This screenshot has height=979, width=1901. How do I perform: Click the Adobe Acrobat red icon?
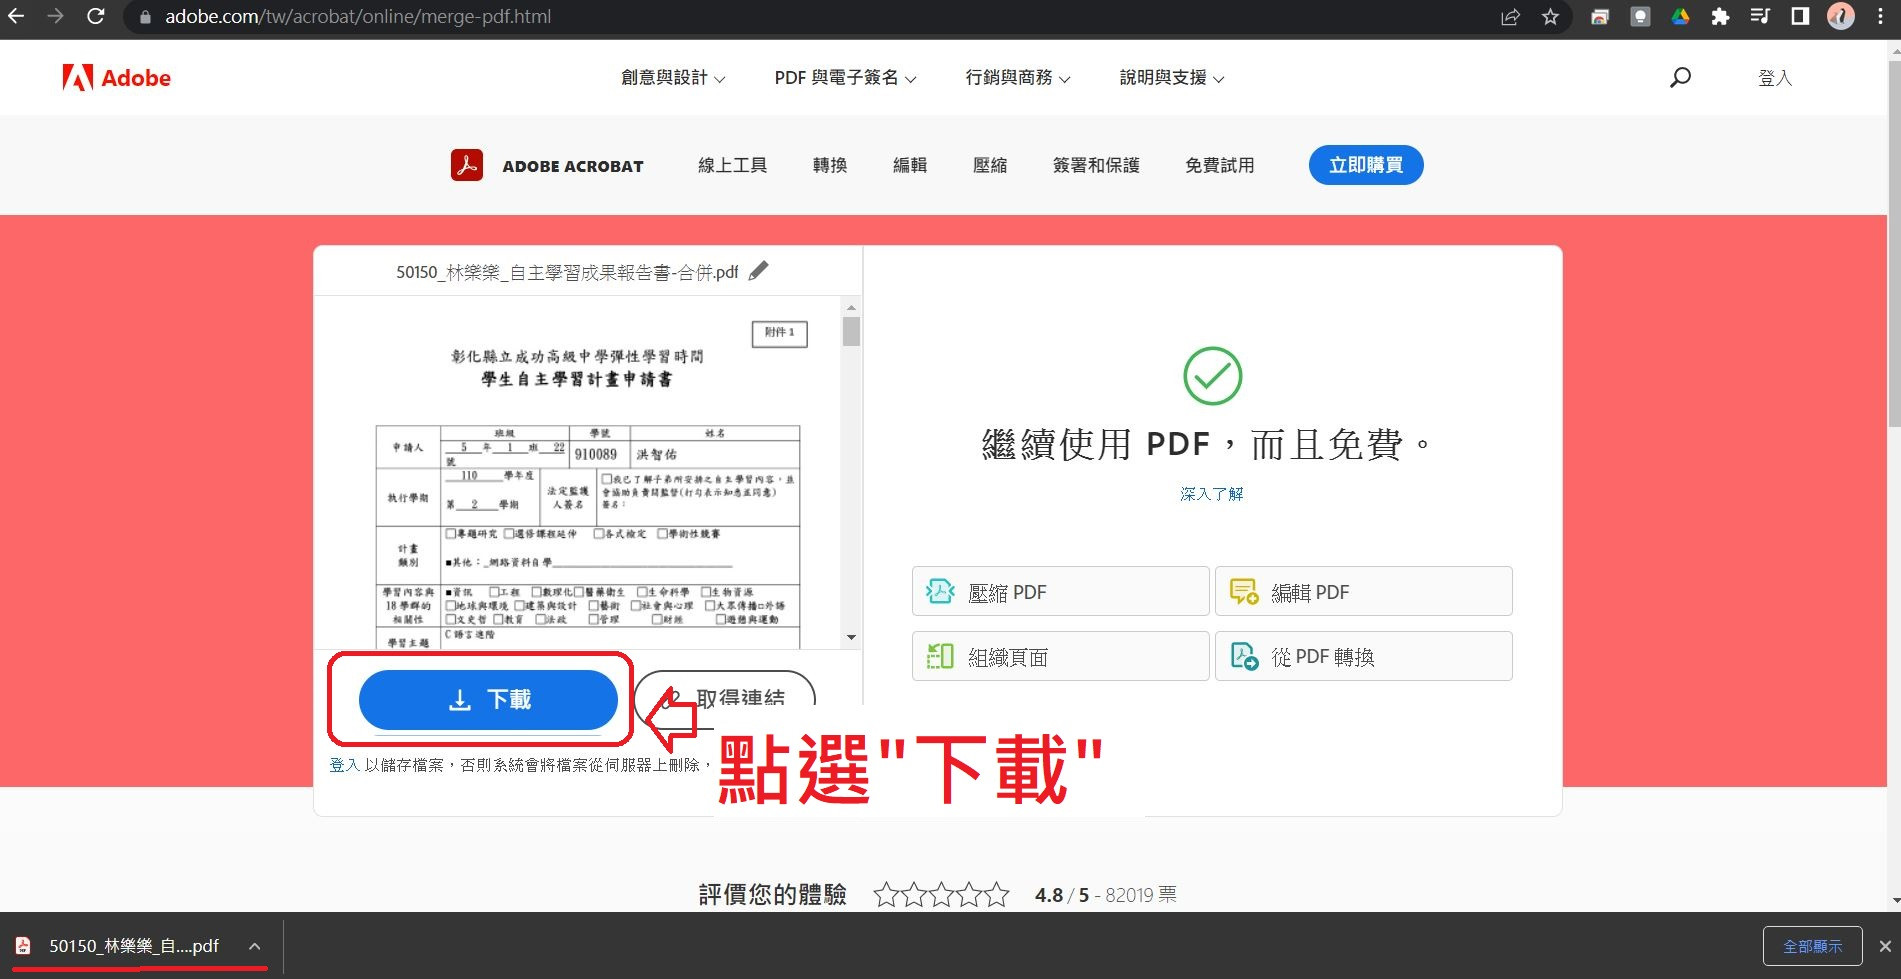click(x=467, y=165)
